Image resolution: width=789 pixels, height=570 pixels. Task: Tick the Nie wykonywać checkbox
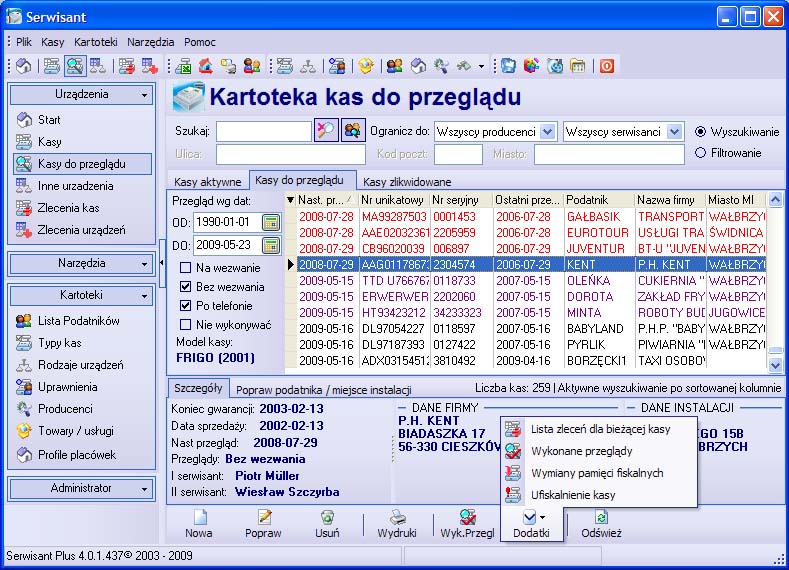pyautogui.click(x=186, y=325)
